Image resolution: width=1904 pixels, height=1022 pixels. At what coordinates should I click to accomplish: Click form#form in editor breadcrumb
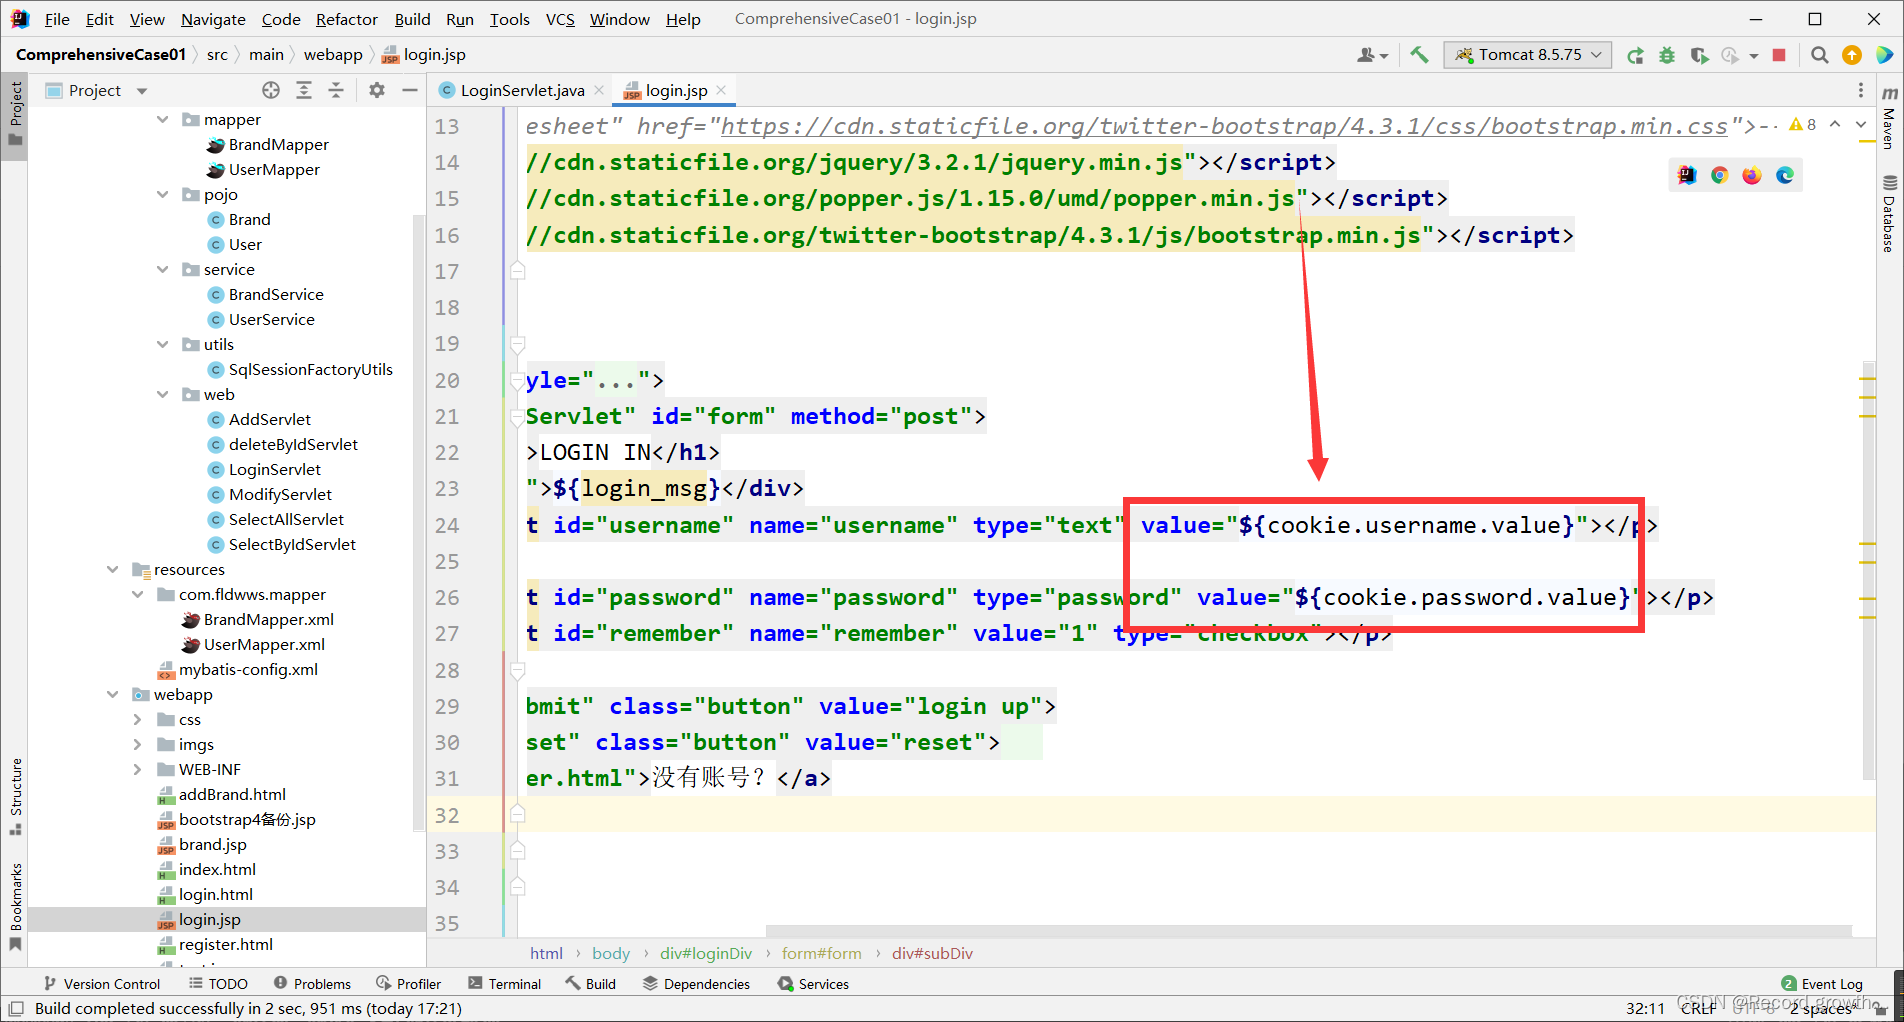pyautogui.click(x=822, y=953)
